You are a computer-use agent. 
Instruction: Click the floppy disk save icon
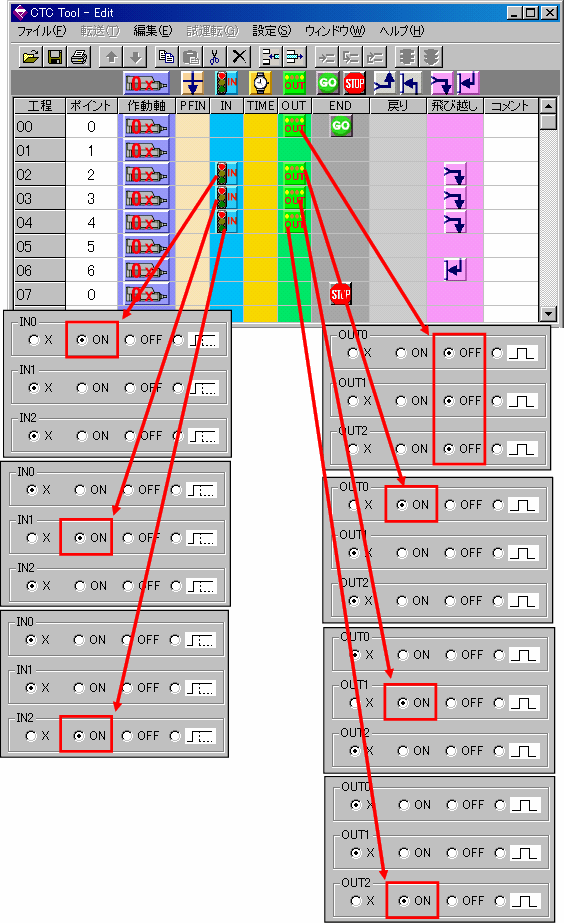pos(55,57)
